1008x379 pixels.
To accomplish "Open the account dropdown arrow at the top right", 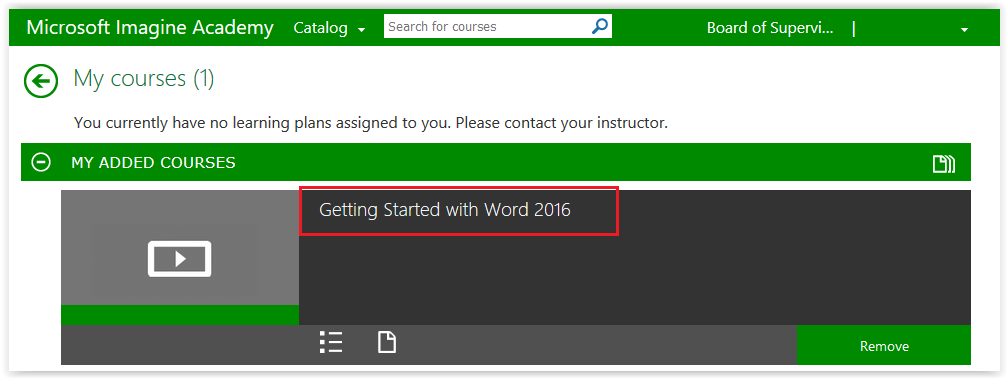I will coord(964,30).
